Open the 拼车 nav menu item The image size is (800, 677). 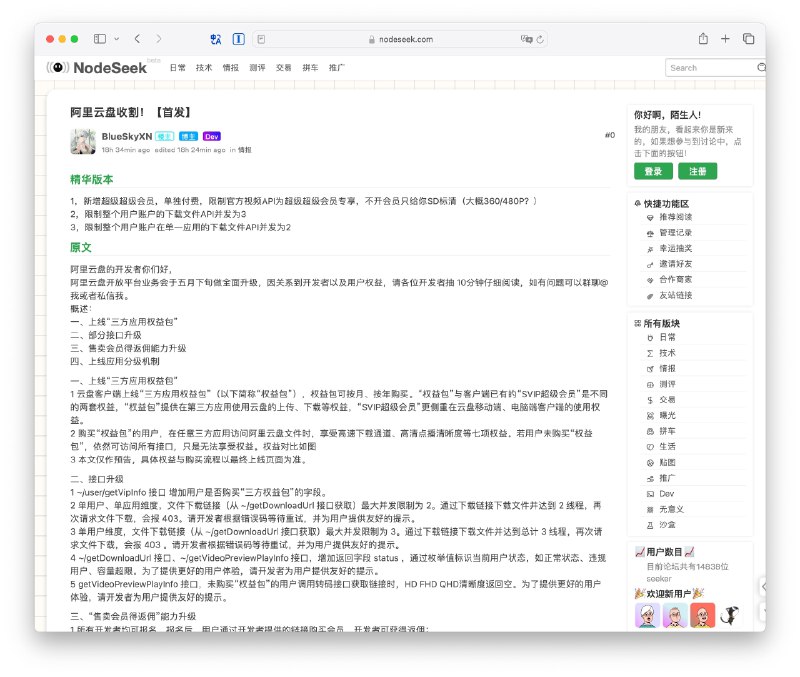(310, 68)
